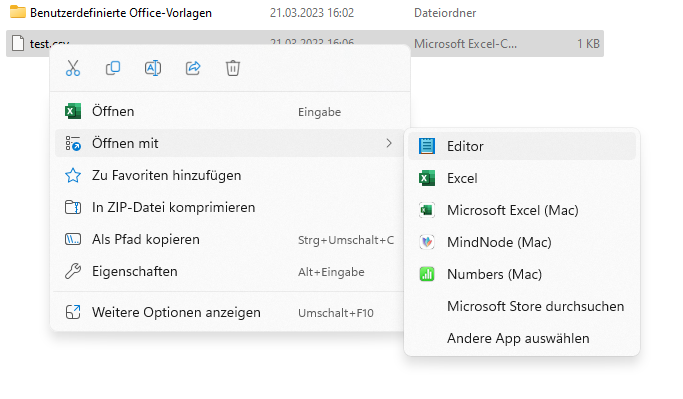Viewport: 683px width, 399px height.
Task: Click the Microsoft Excel (Mac) icon
Action: 427,210
